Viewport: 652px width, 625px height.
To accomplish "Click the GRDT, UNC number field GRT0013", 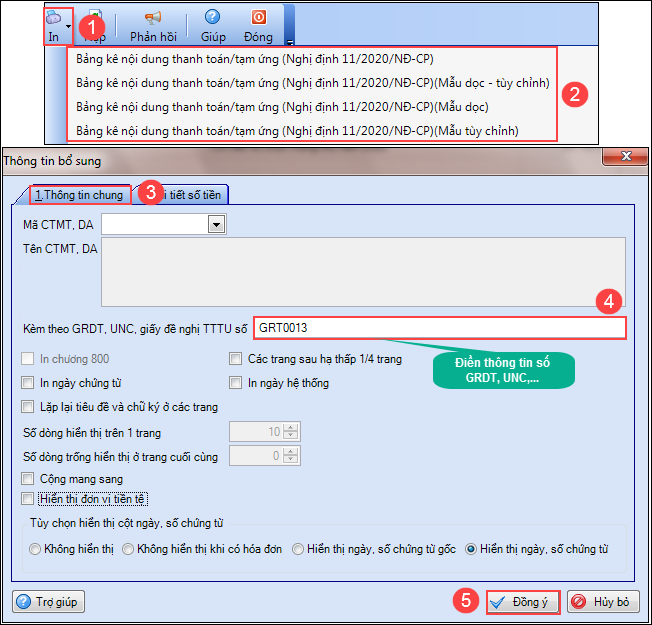I will (x=440, y=328).
